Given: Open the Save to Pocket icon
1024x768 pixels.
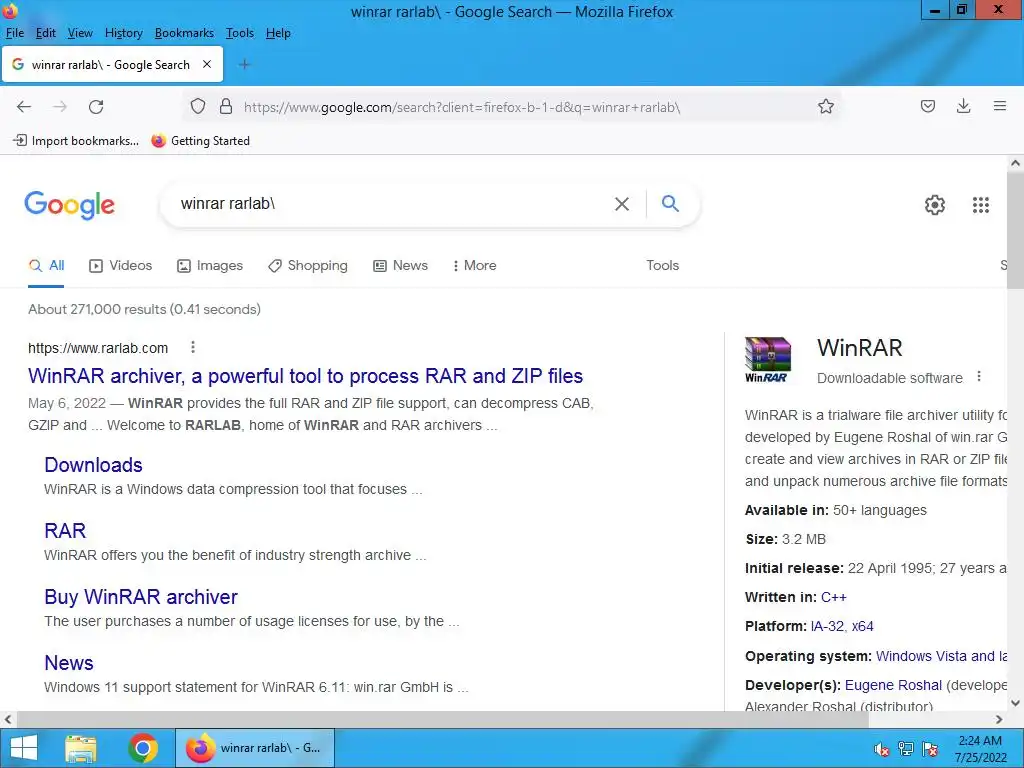Looking at the screenshot, I should 927,106.
